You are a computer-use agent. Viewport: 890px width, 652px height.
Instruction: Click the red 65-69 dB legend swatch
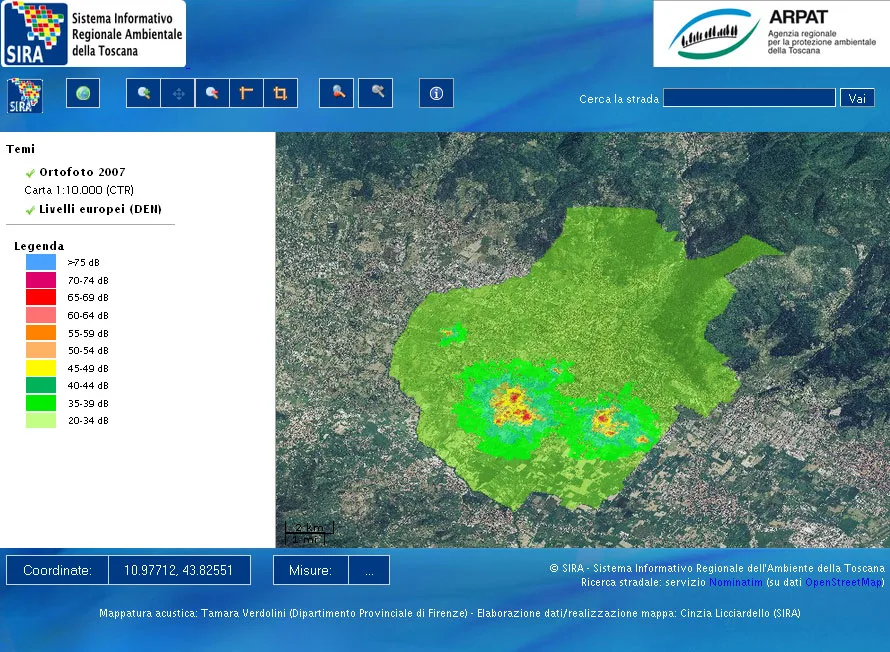point(38,297)
